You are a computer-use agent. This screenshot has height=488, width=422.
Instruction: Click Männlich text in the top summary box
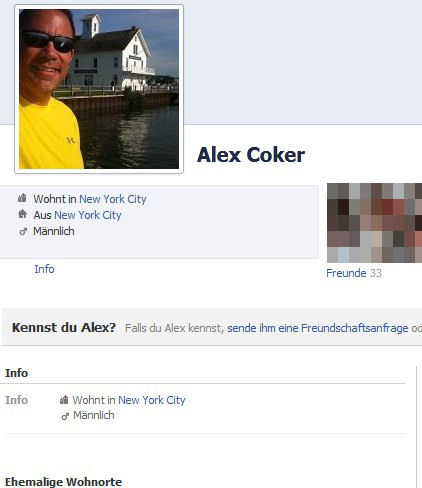[x=54, y=231]
